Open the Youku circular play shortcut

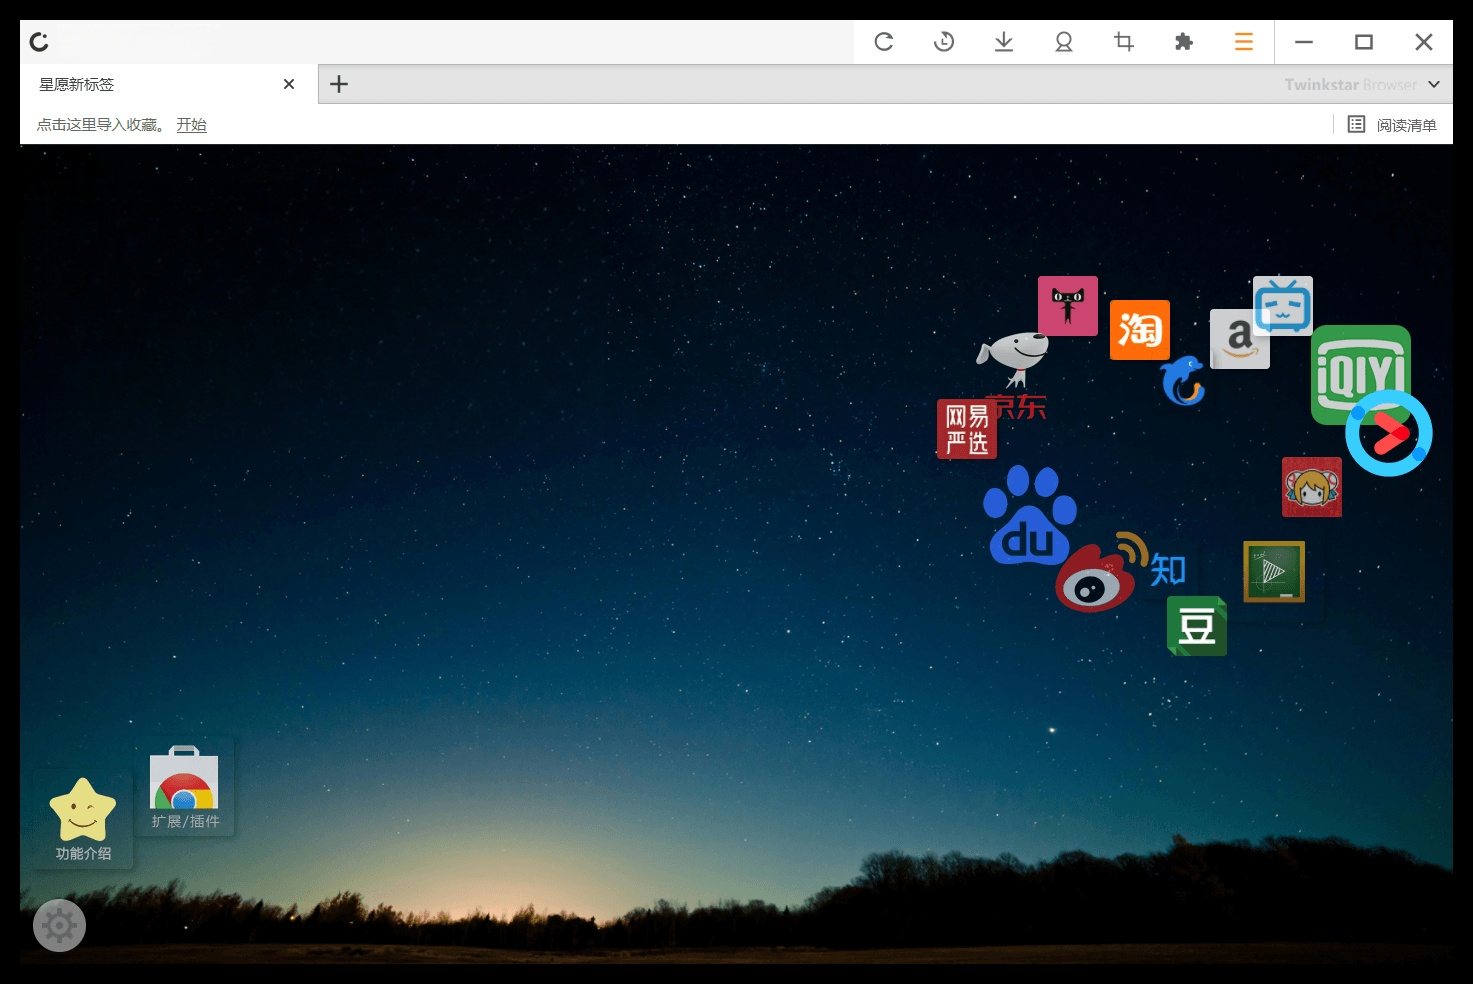click(x=1389, y=433)
